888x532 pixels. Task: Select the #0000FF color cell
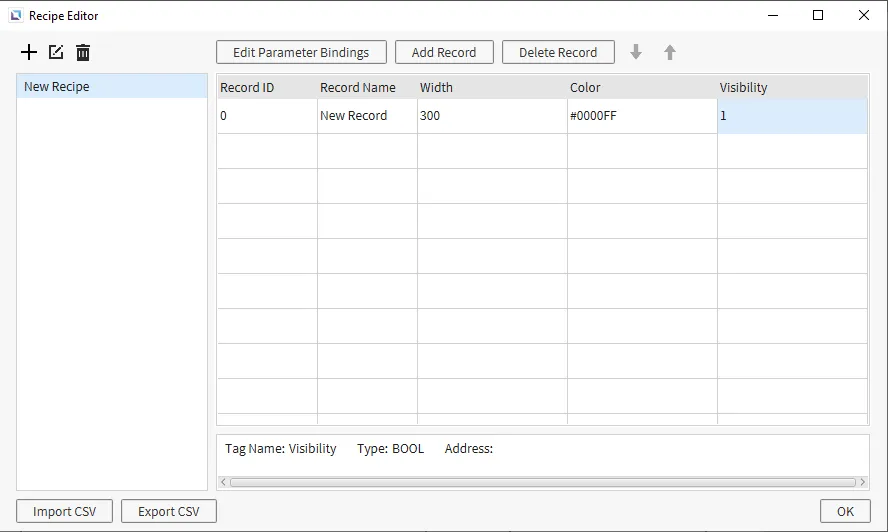tap(642, 116)
